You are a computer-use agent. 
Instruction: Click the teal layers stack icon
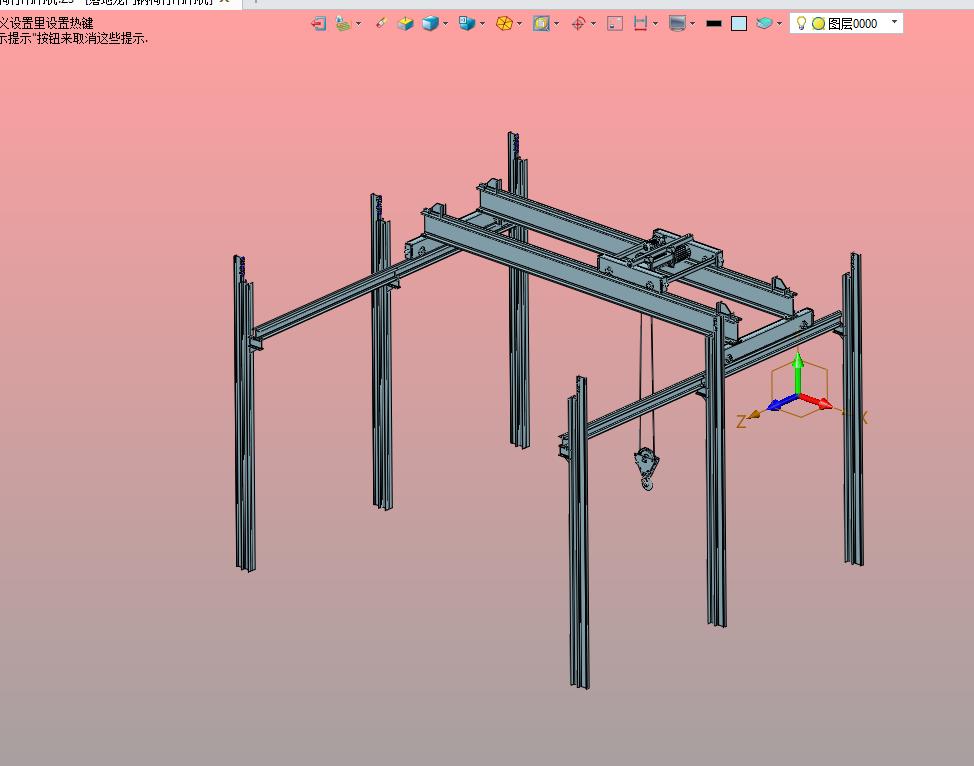pos(765,23)
